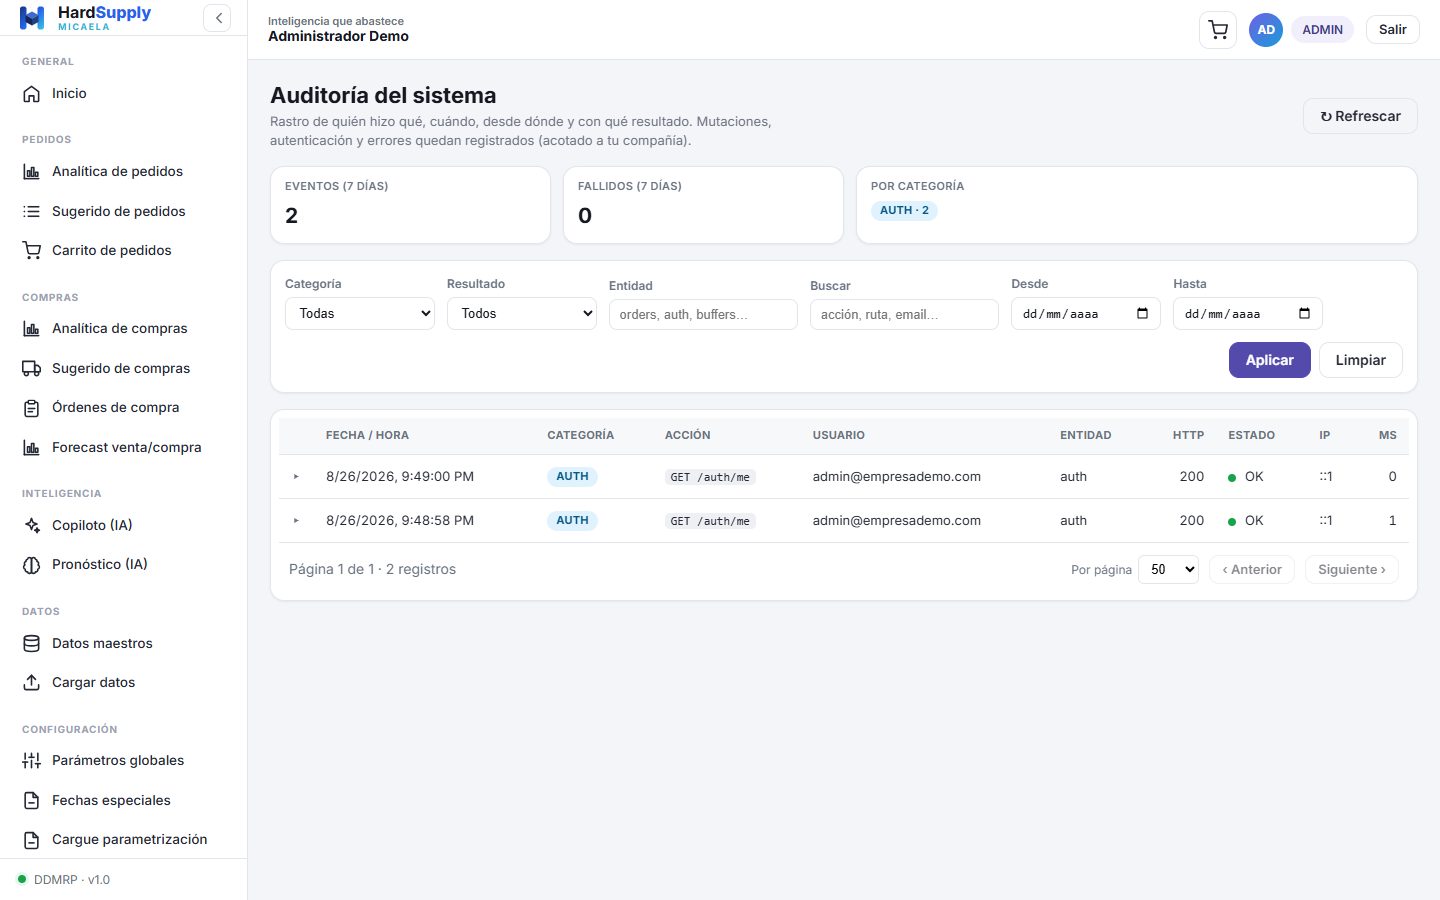The image size is (1440, 900).
Task: Click the Cargar datos upload icon
Action: pyautogui.click(x=32, y=682)
